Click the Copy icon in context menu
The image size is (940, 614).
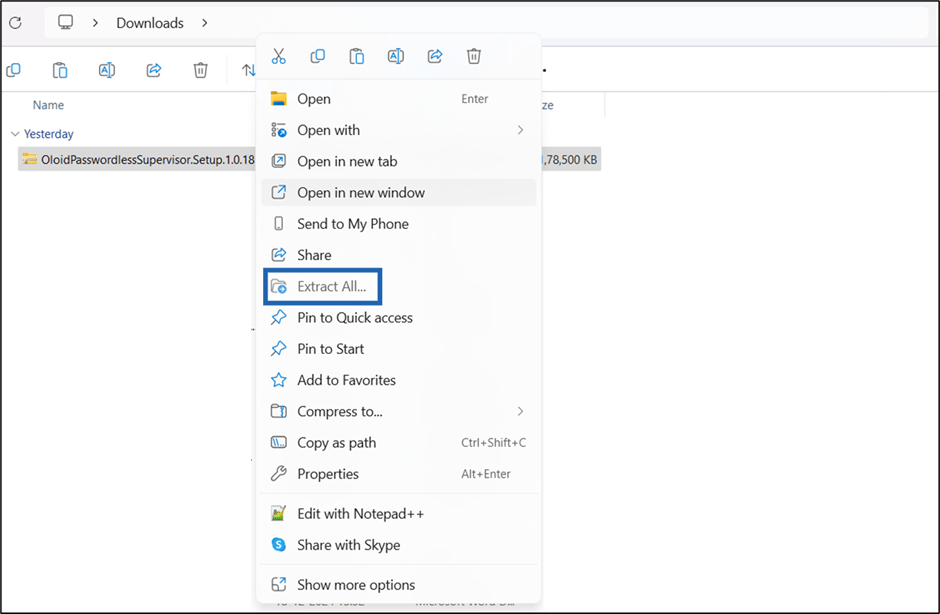[318, 56]
